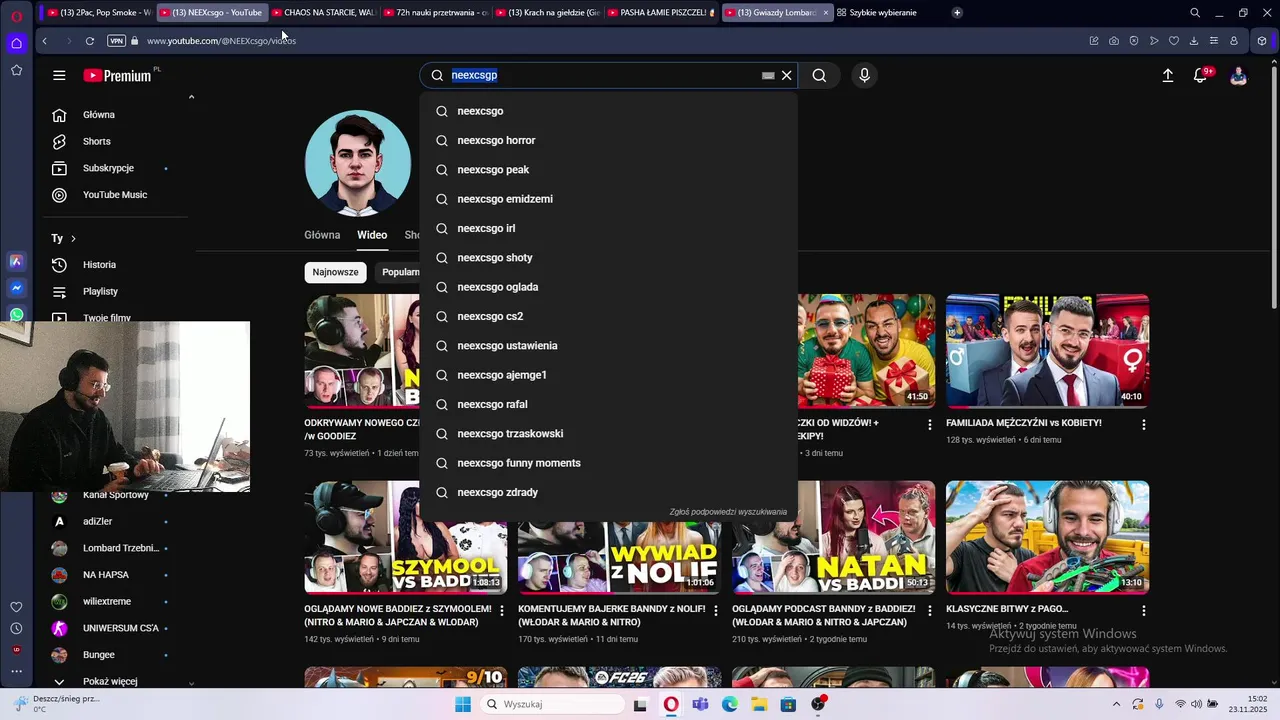1280x720 pixels.
Task: Open Opera snapshot camera icon
Action: (1114, 41)
